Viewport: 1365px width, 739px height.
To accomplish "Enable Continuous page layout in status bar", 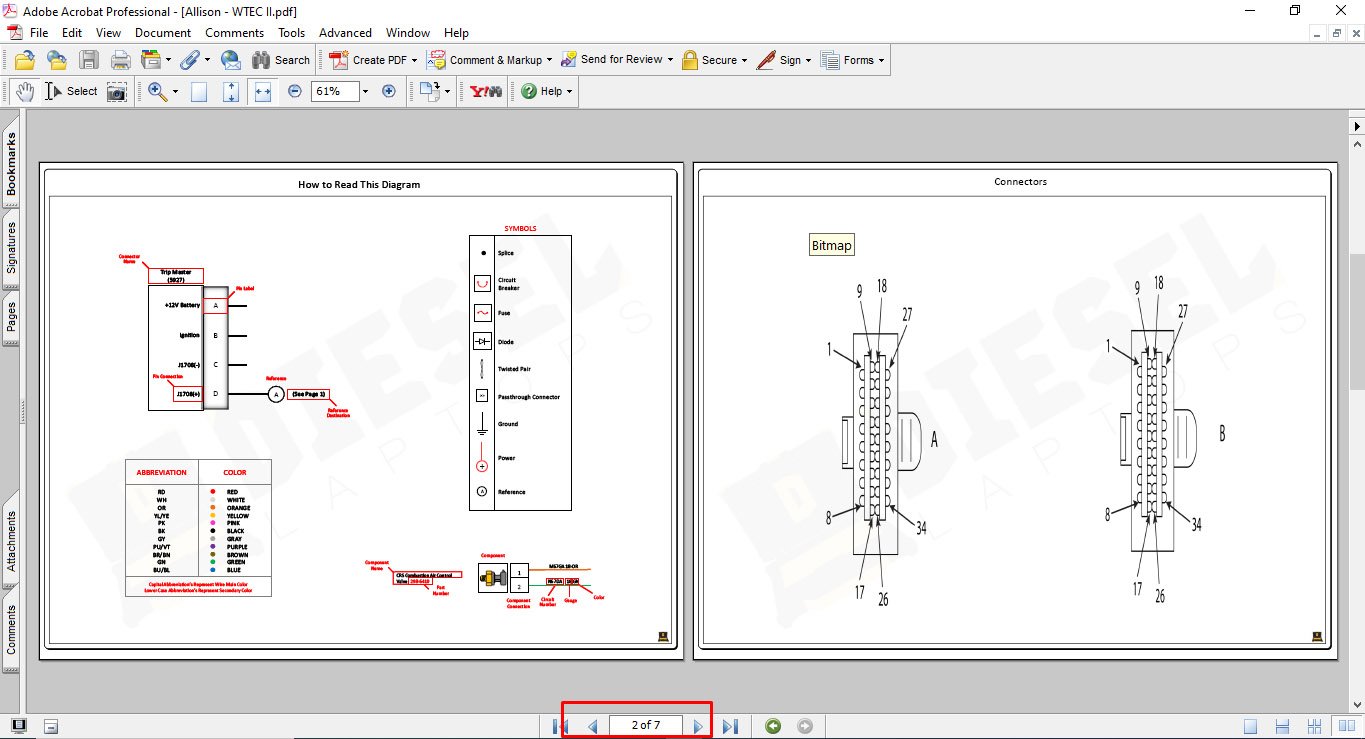I will (1283, 726).
